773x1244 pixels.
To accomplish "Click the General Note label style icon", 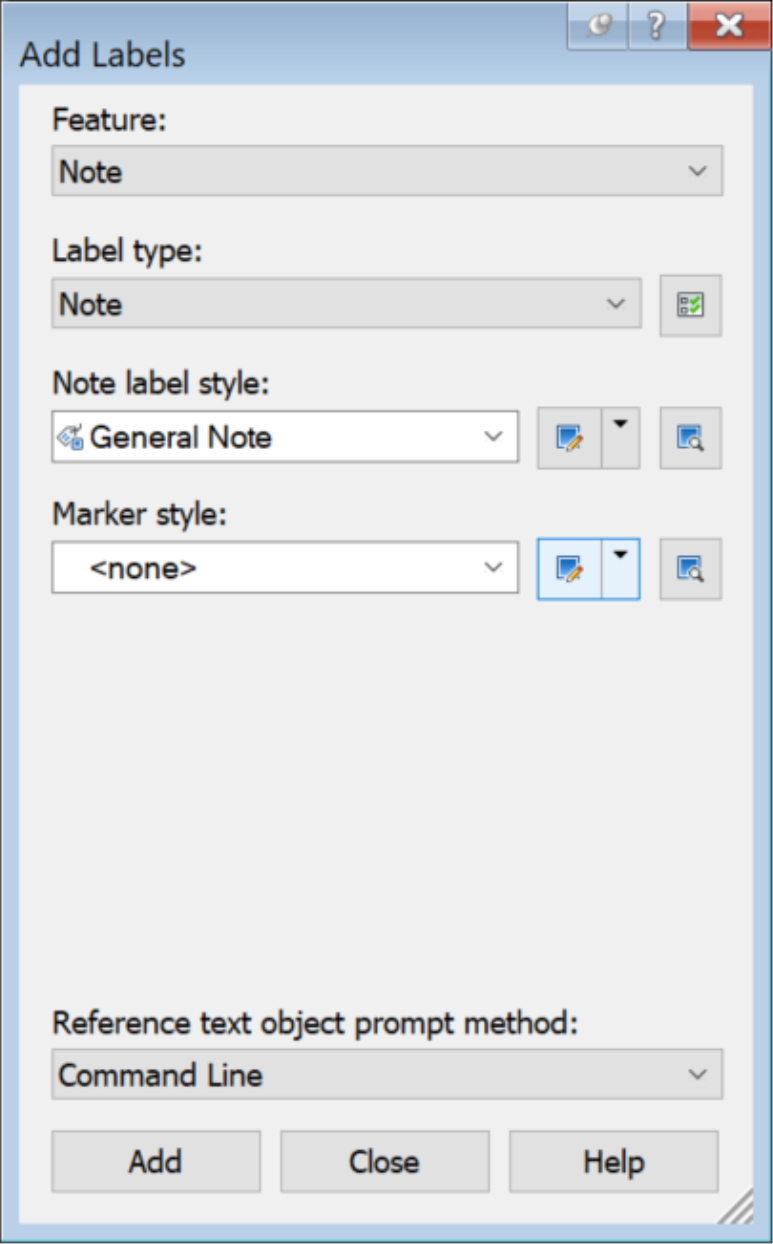I will 70,437.
